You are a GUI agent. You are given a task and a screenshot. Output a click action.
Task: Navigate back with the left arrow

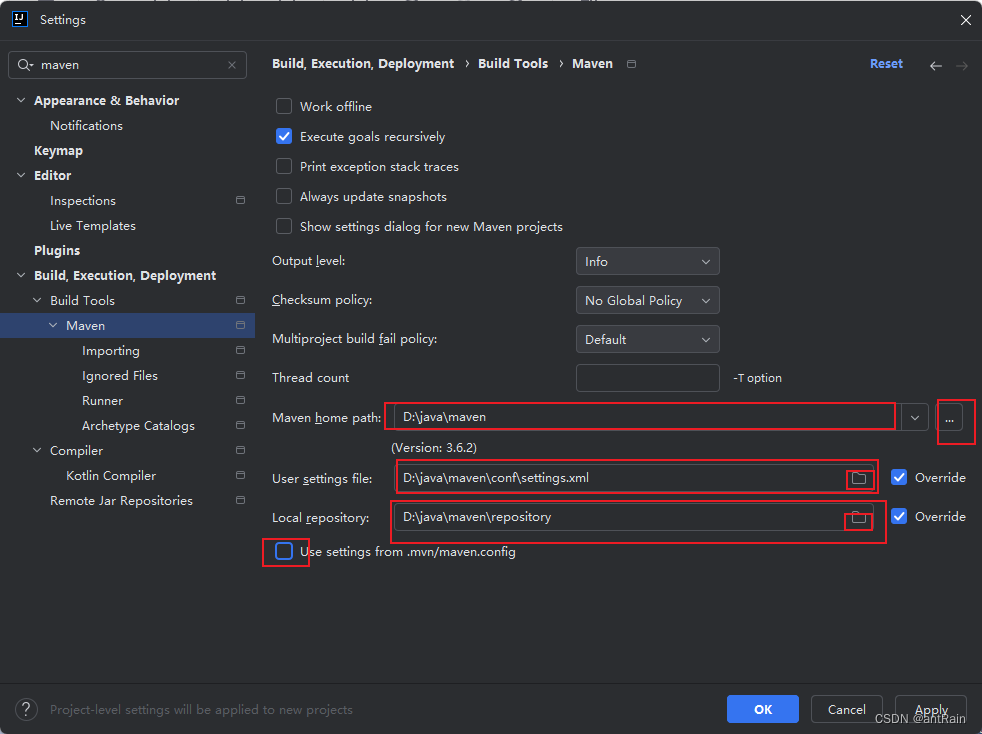coord(936,66)
